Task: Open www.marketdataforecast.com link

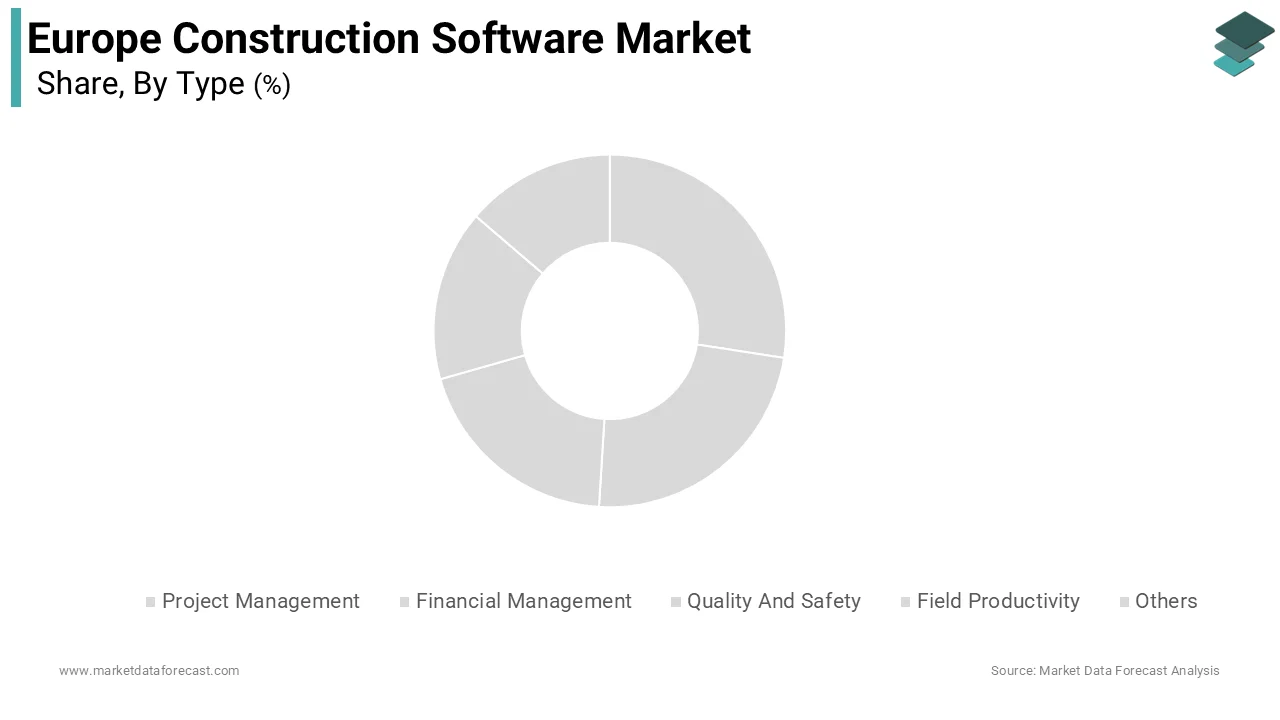Action: pos(149,670)
